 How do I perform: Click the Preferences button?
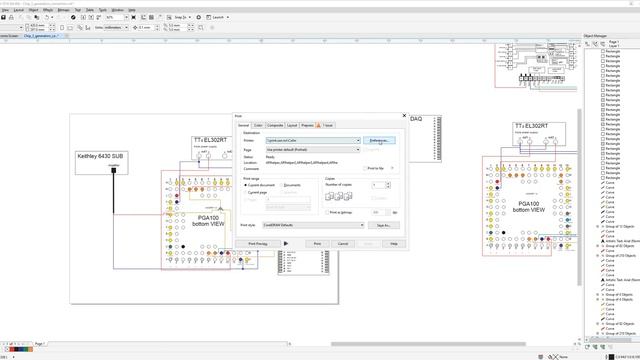[379, 140]
